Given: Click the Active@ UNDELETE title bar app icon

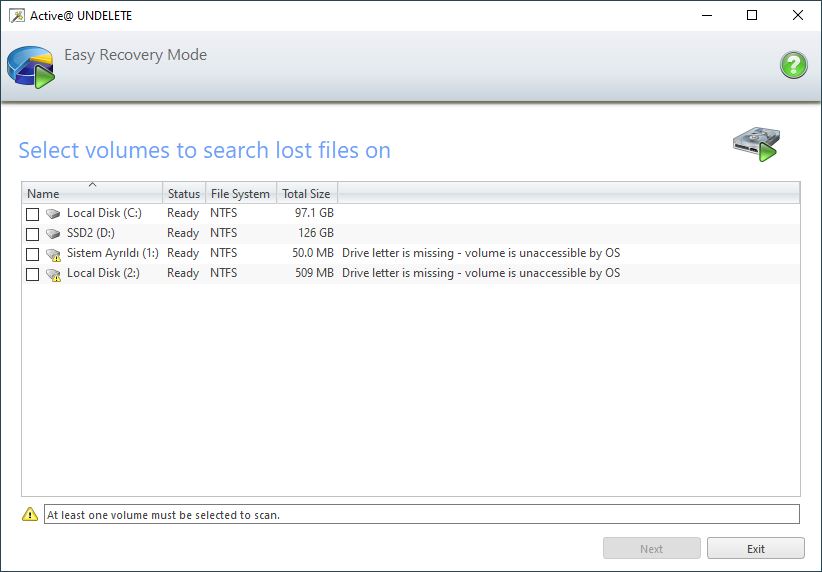Looking at the screenshot, I should click(x=17, y=16).
